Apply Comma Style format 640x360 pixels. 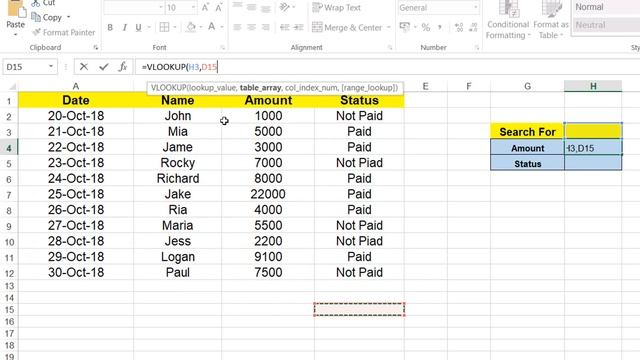(440, 27)
